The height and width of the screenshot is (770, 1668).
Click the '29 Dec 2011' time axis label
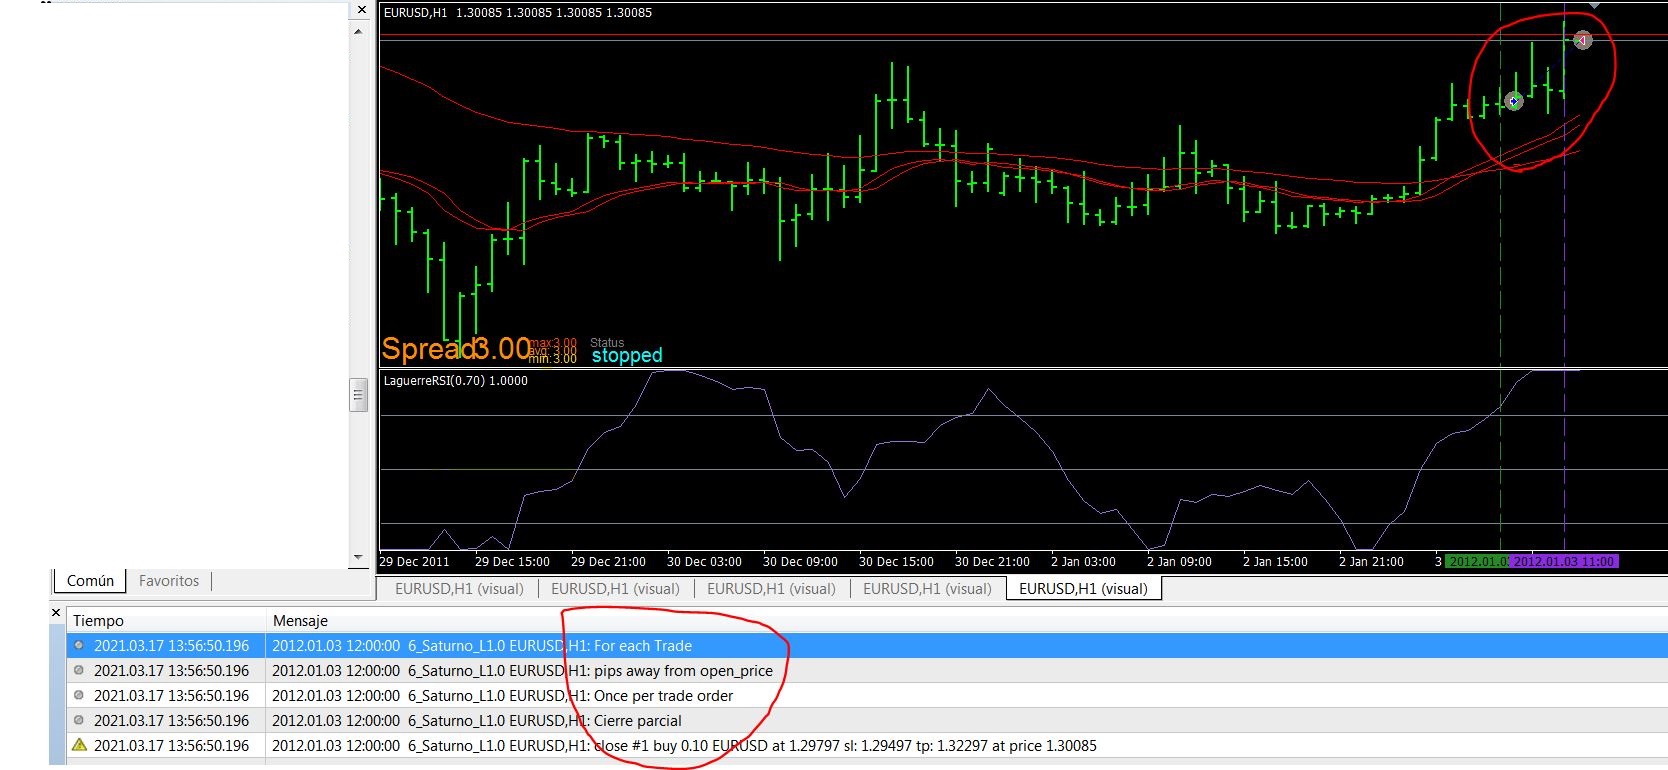pos(414,562)
